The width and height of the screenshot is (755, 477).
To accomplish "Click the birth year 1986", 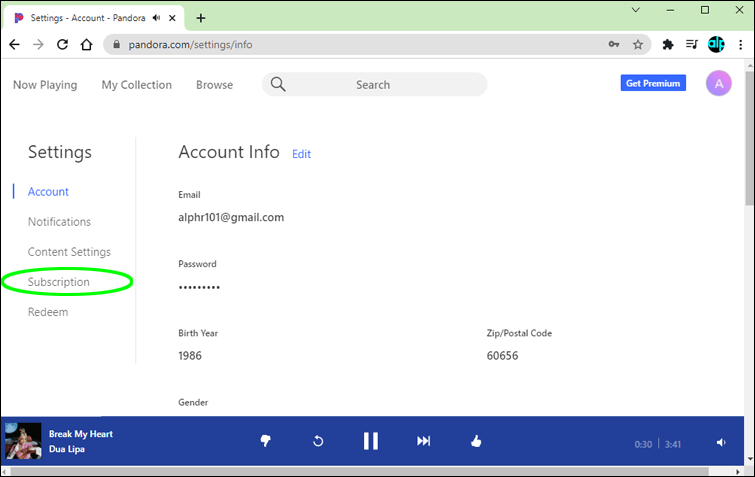I will 190,356.
